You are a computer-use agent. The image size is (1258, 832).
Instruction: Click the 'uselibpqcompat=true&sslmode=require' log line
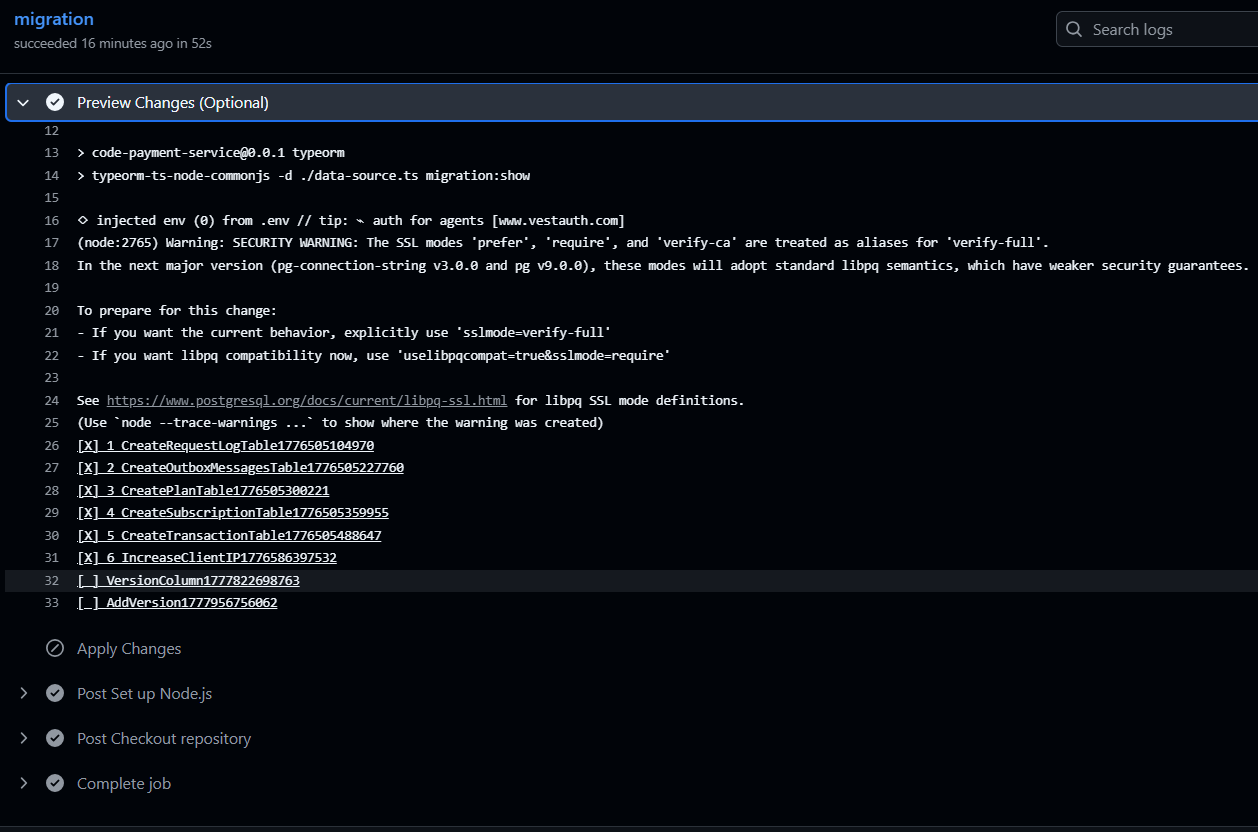(x=373, y=355)
